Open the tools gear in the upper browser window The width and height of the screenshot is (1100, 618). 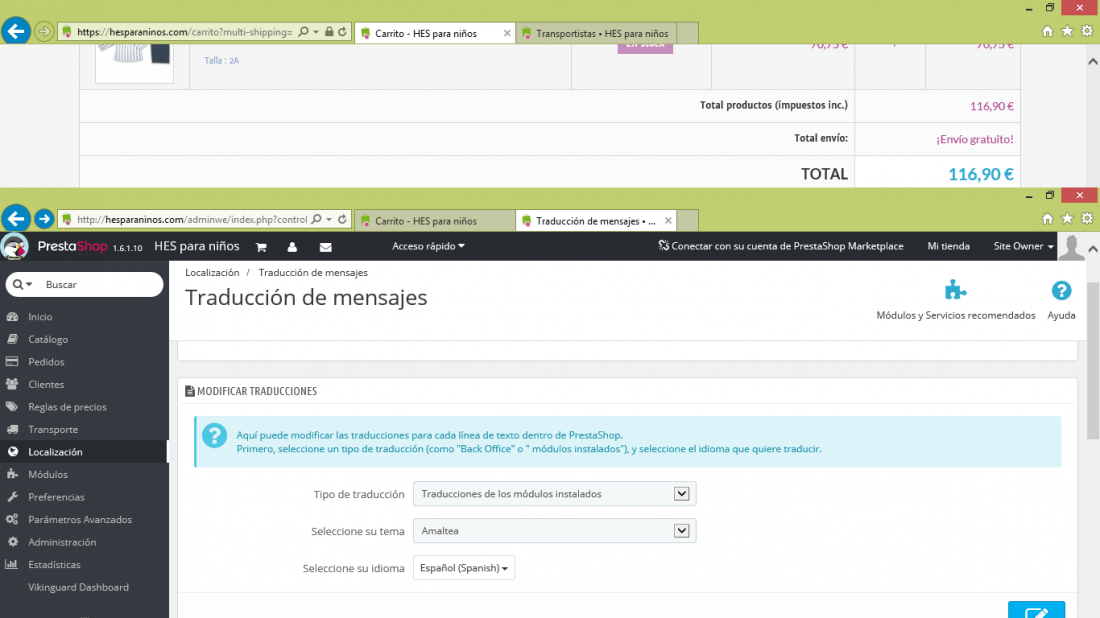[x=1087, y=32]
